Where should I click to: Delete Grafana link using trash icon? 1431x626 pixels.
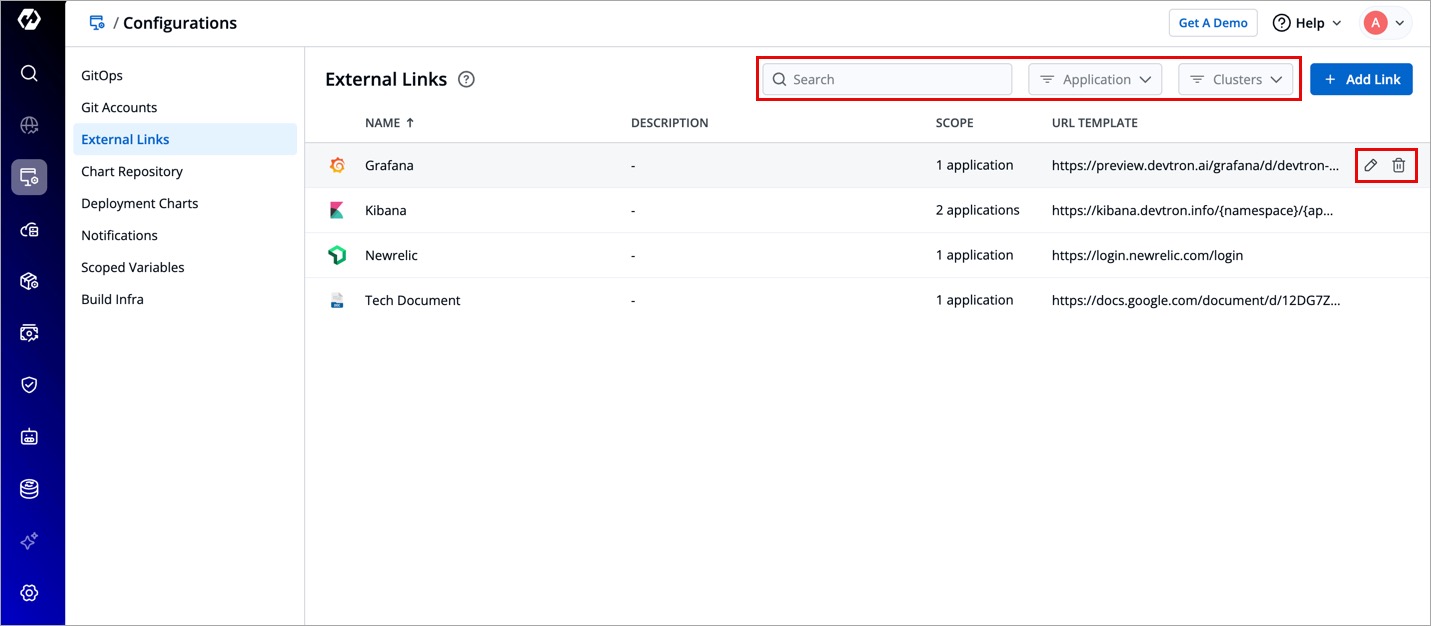tap(1399, 165)
